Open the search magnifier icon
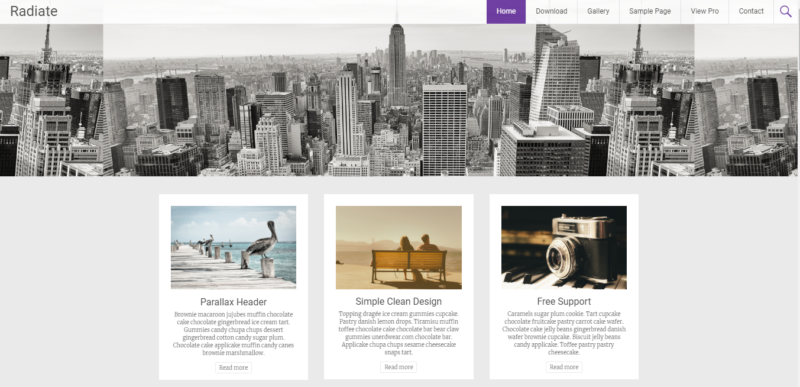This screenshot has height=387, width=800. coord(786,11)
